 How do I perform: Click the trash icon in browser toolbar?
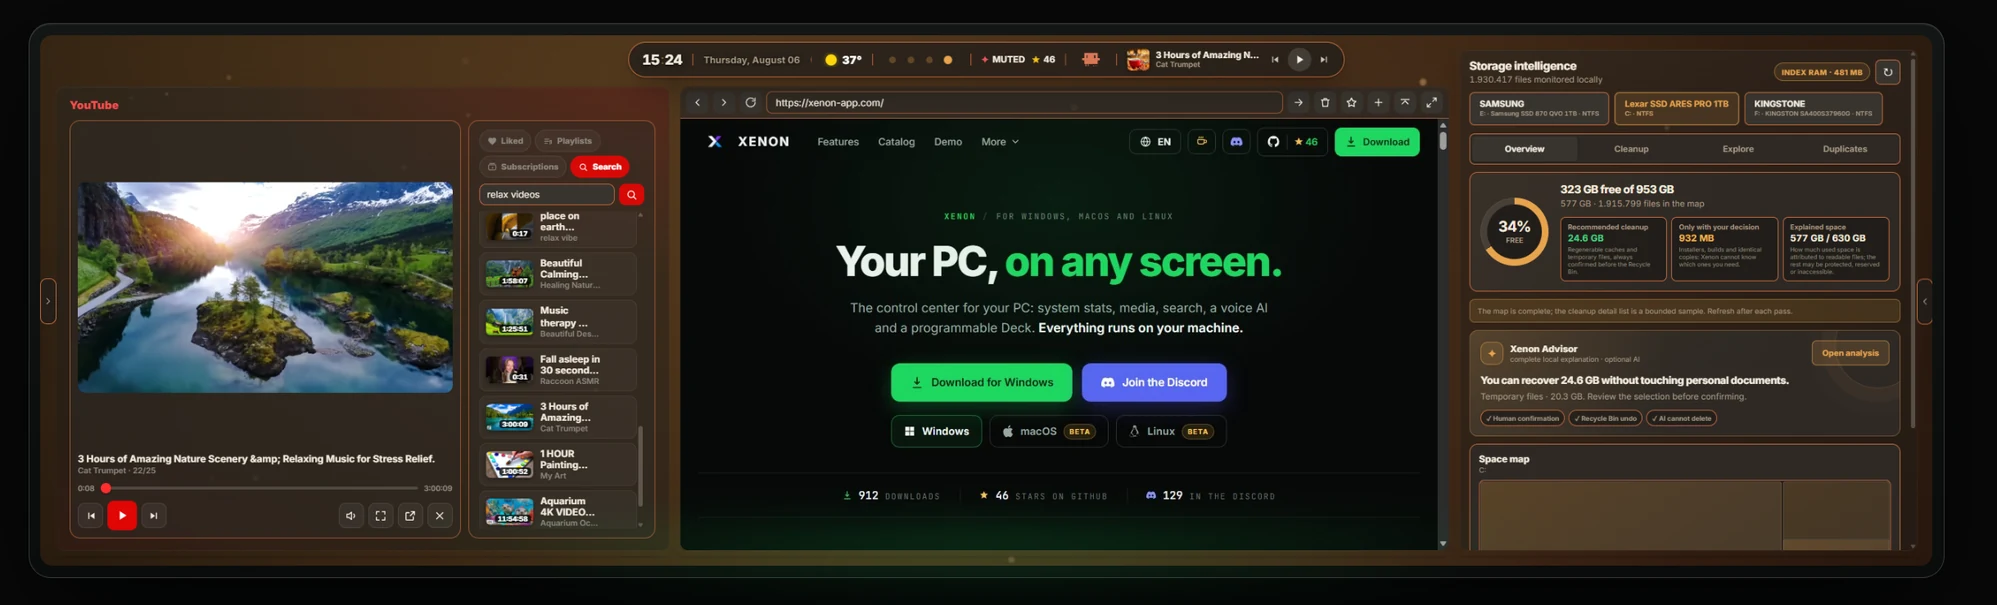(1325, 103)
